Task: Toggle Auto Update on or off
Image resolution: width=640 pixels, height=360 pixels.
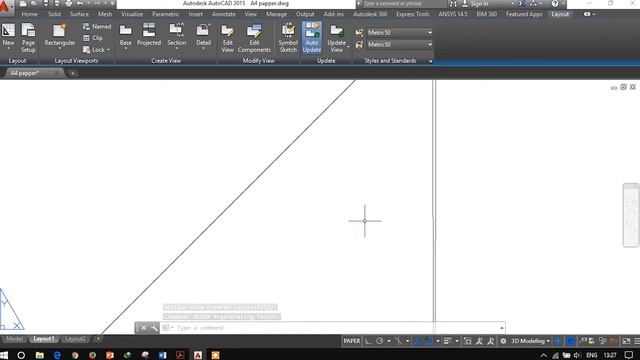Action: (311, 38)
